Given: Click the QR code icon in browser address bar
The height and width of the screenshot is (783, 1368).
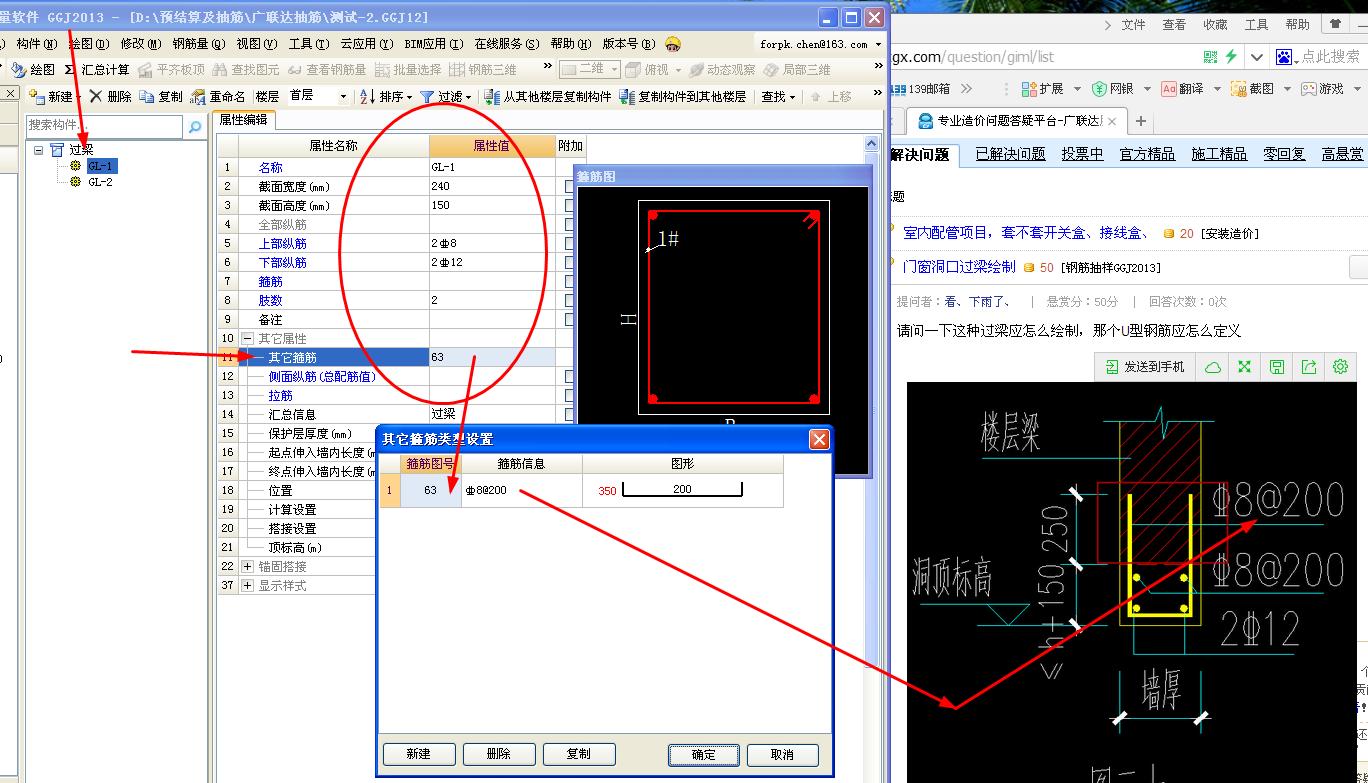Looking at the screenshot, I should (x=1211, y=57).
